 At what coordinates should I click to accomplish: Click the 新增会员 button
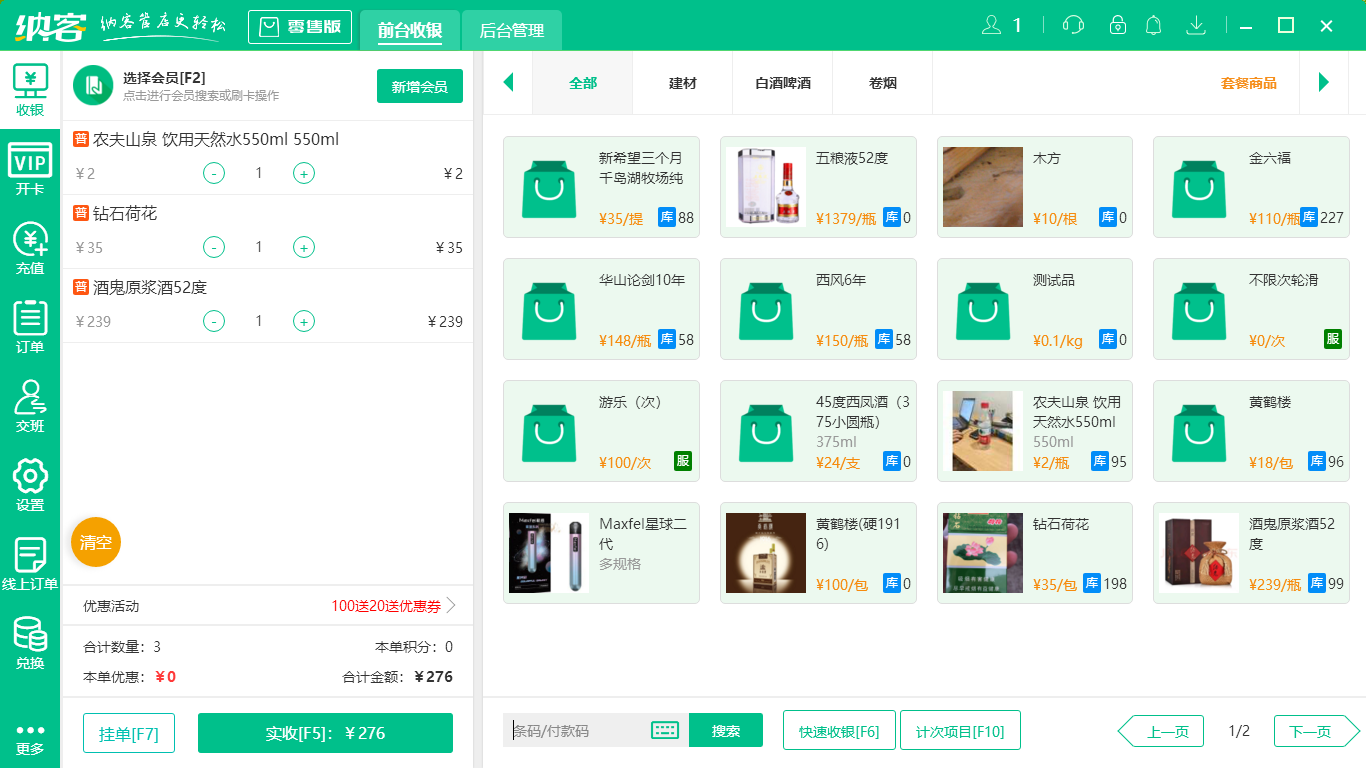point(419,86)
